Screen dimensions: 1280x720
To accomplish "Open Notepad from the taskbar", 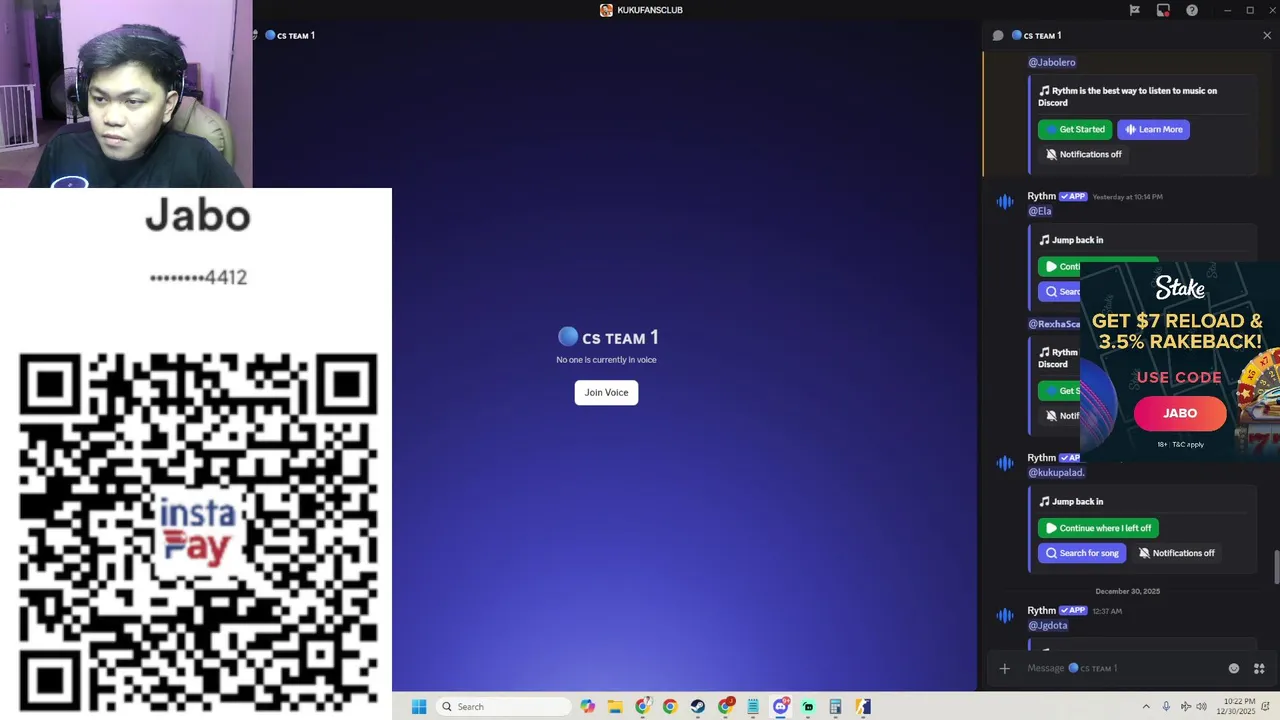I will (753, 707).
